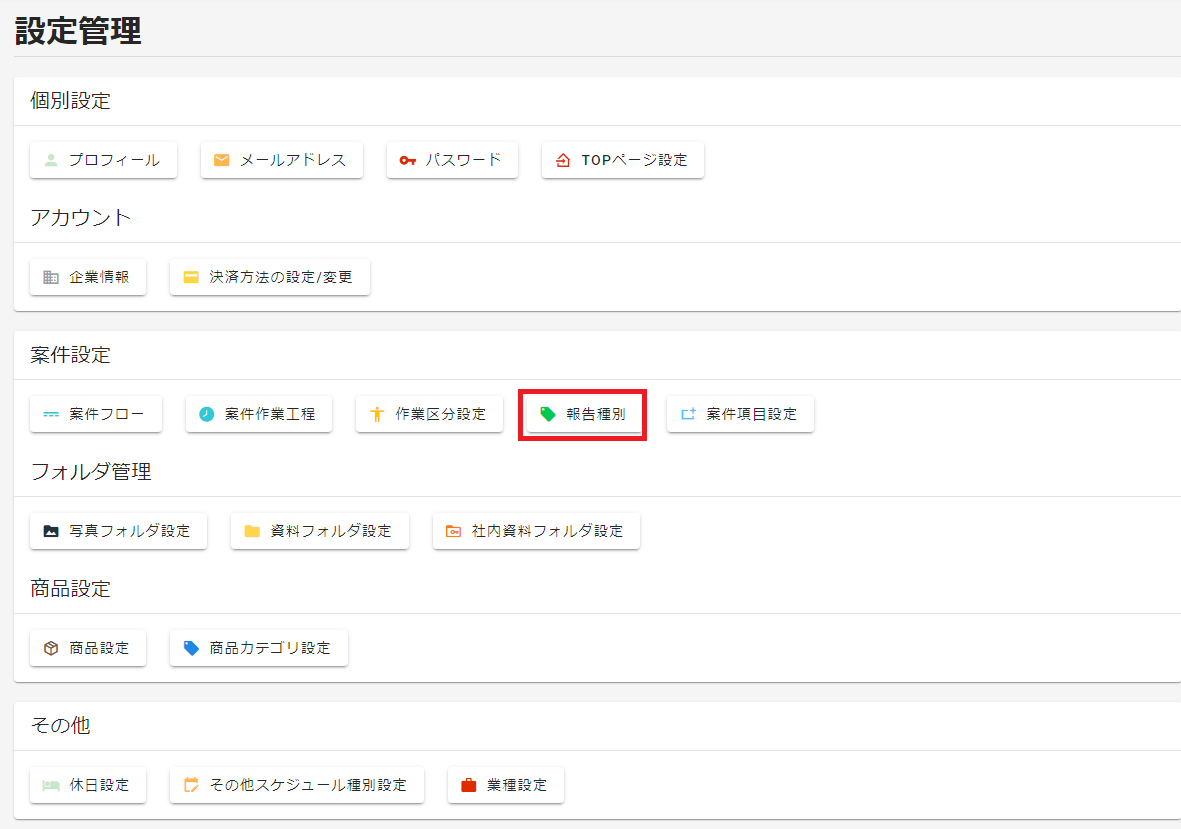Click the 案件設定 section heading
1181x829 pixels.
point(71,355)
